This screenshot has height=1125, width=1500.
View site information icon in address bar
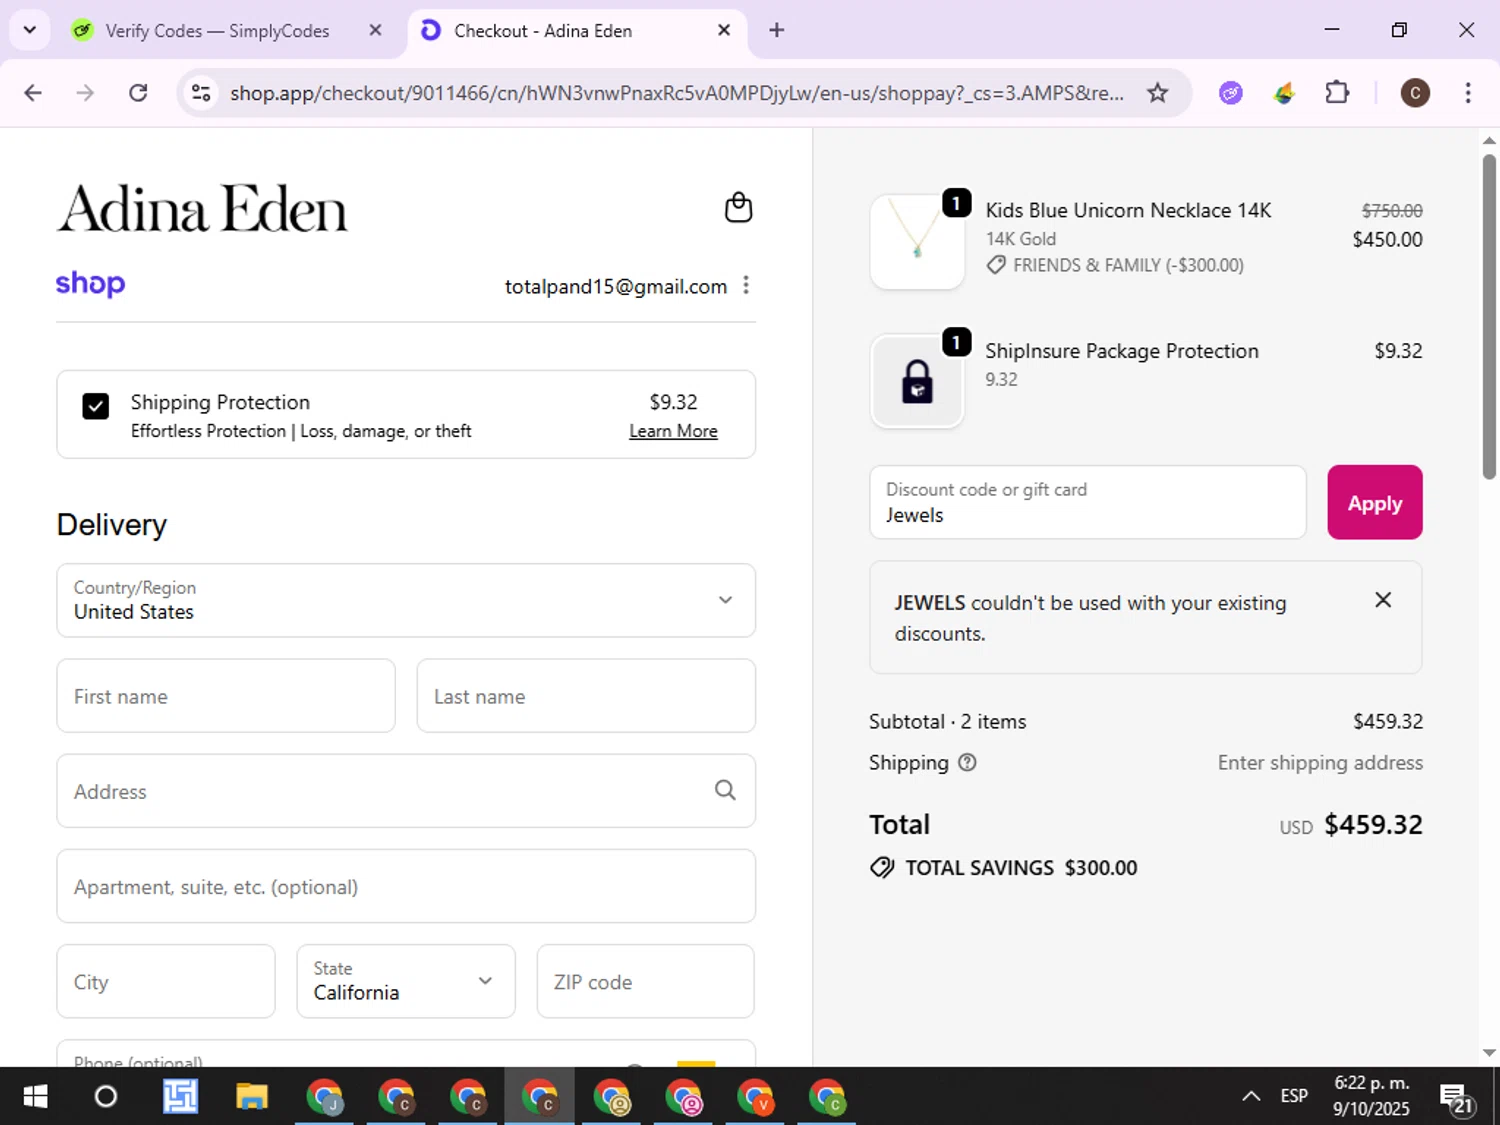point(201,93)
